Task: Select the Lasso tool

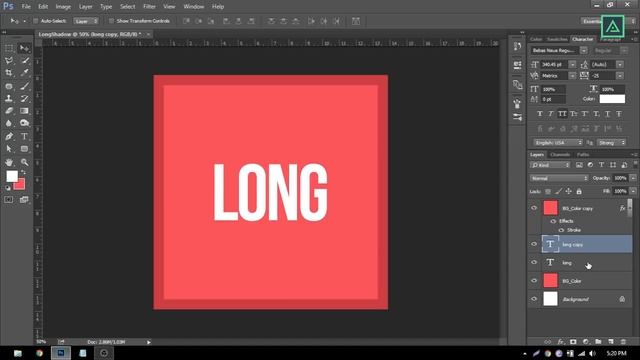Action: pos(9,61)
